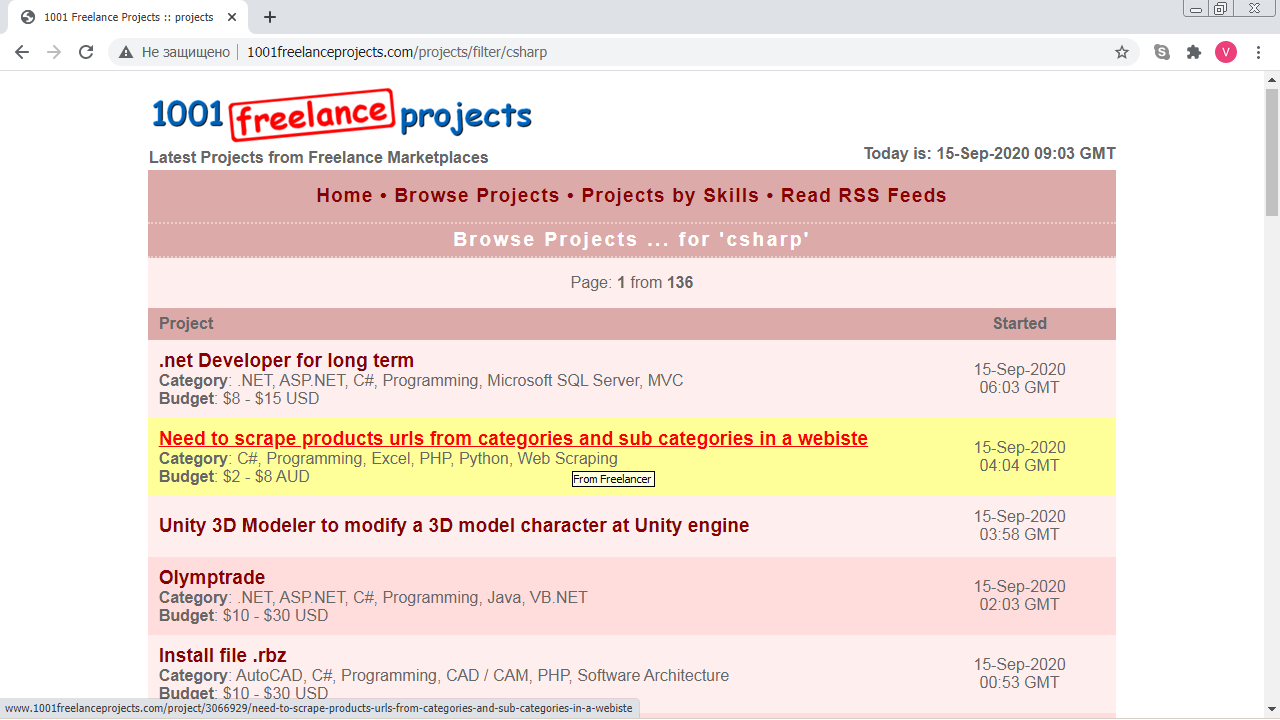
Task: Open the user profile avatar
Action: pyautogui.click(x=1226, y=52)
